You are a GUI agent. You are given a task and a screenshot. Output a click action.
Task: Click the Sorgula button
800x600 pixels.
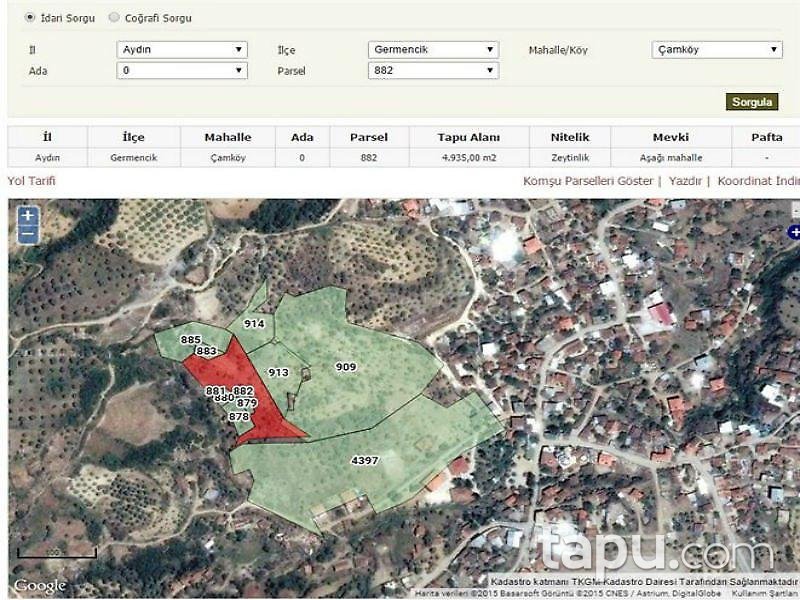pos(752,102)
